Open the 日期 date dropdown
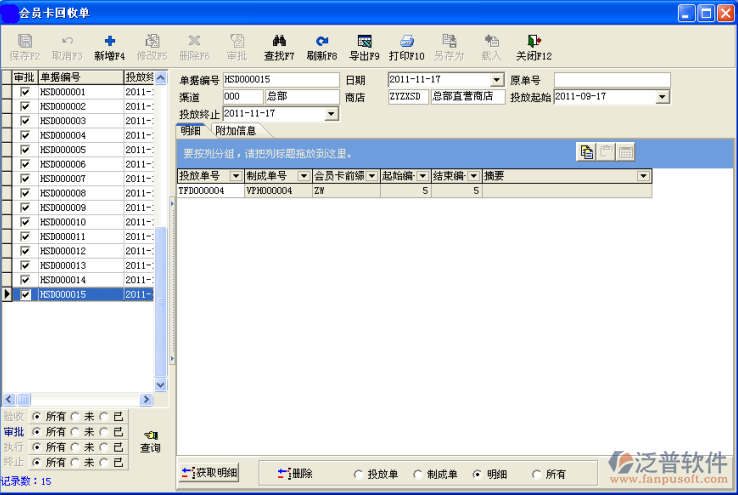The height and width of the screenshot is (495, 738). [497, 80]
